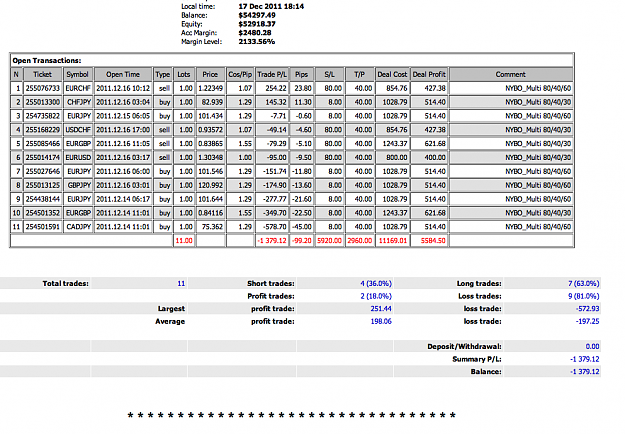Viewport: 625px width, 434px height.
Task: Click the Comment column header
Action: click(x=511, y=74)
